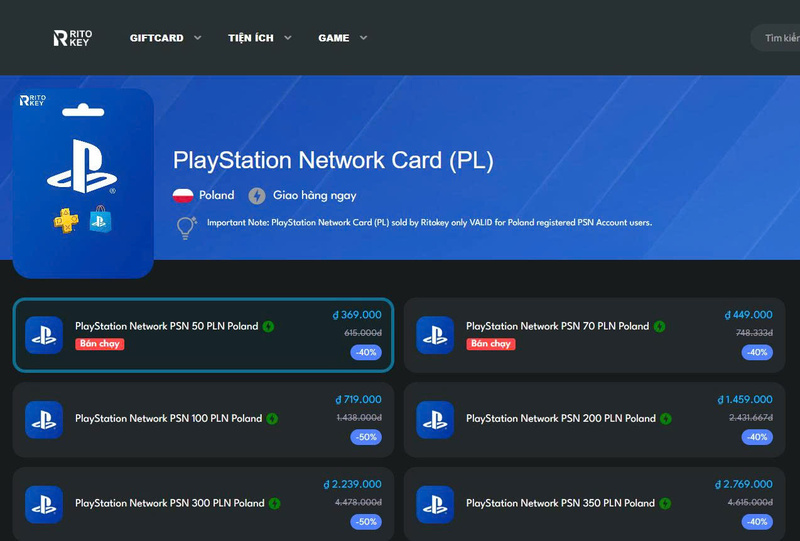800x541 pixels.
Task: Click the -50% badge on the 100 PLN card
Action: [x=366, y=437]
